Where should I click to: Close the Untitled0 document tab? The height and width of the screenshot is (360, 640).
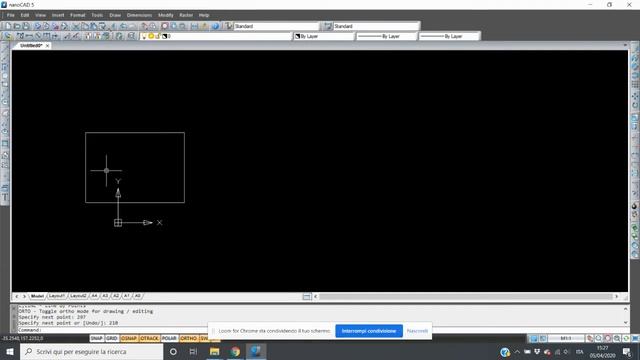coord(47,46)
